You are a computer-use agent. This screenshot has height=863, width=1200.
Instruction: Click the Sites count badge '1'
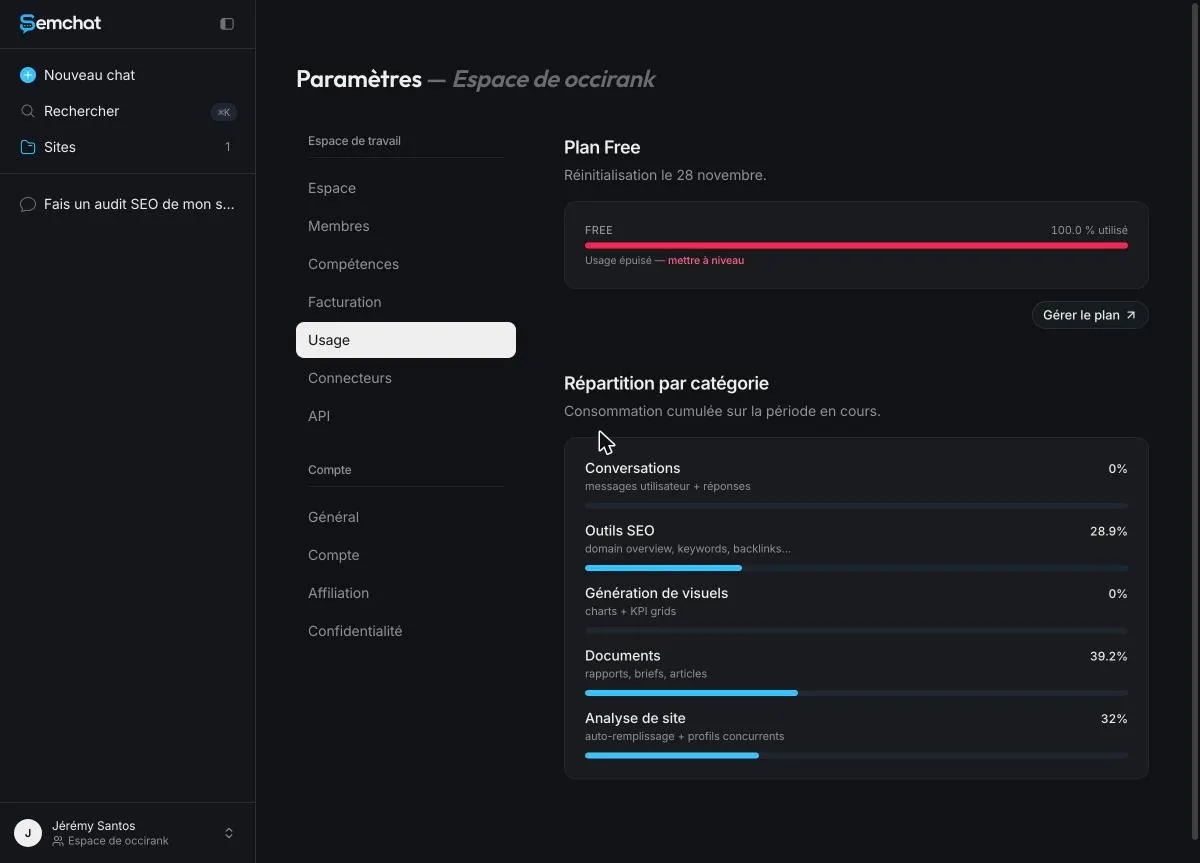227,147
